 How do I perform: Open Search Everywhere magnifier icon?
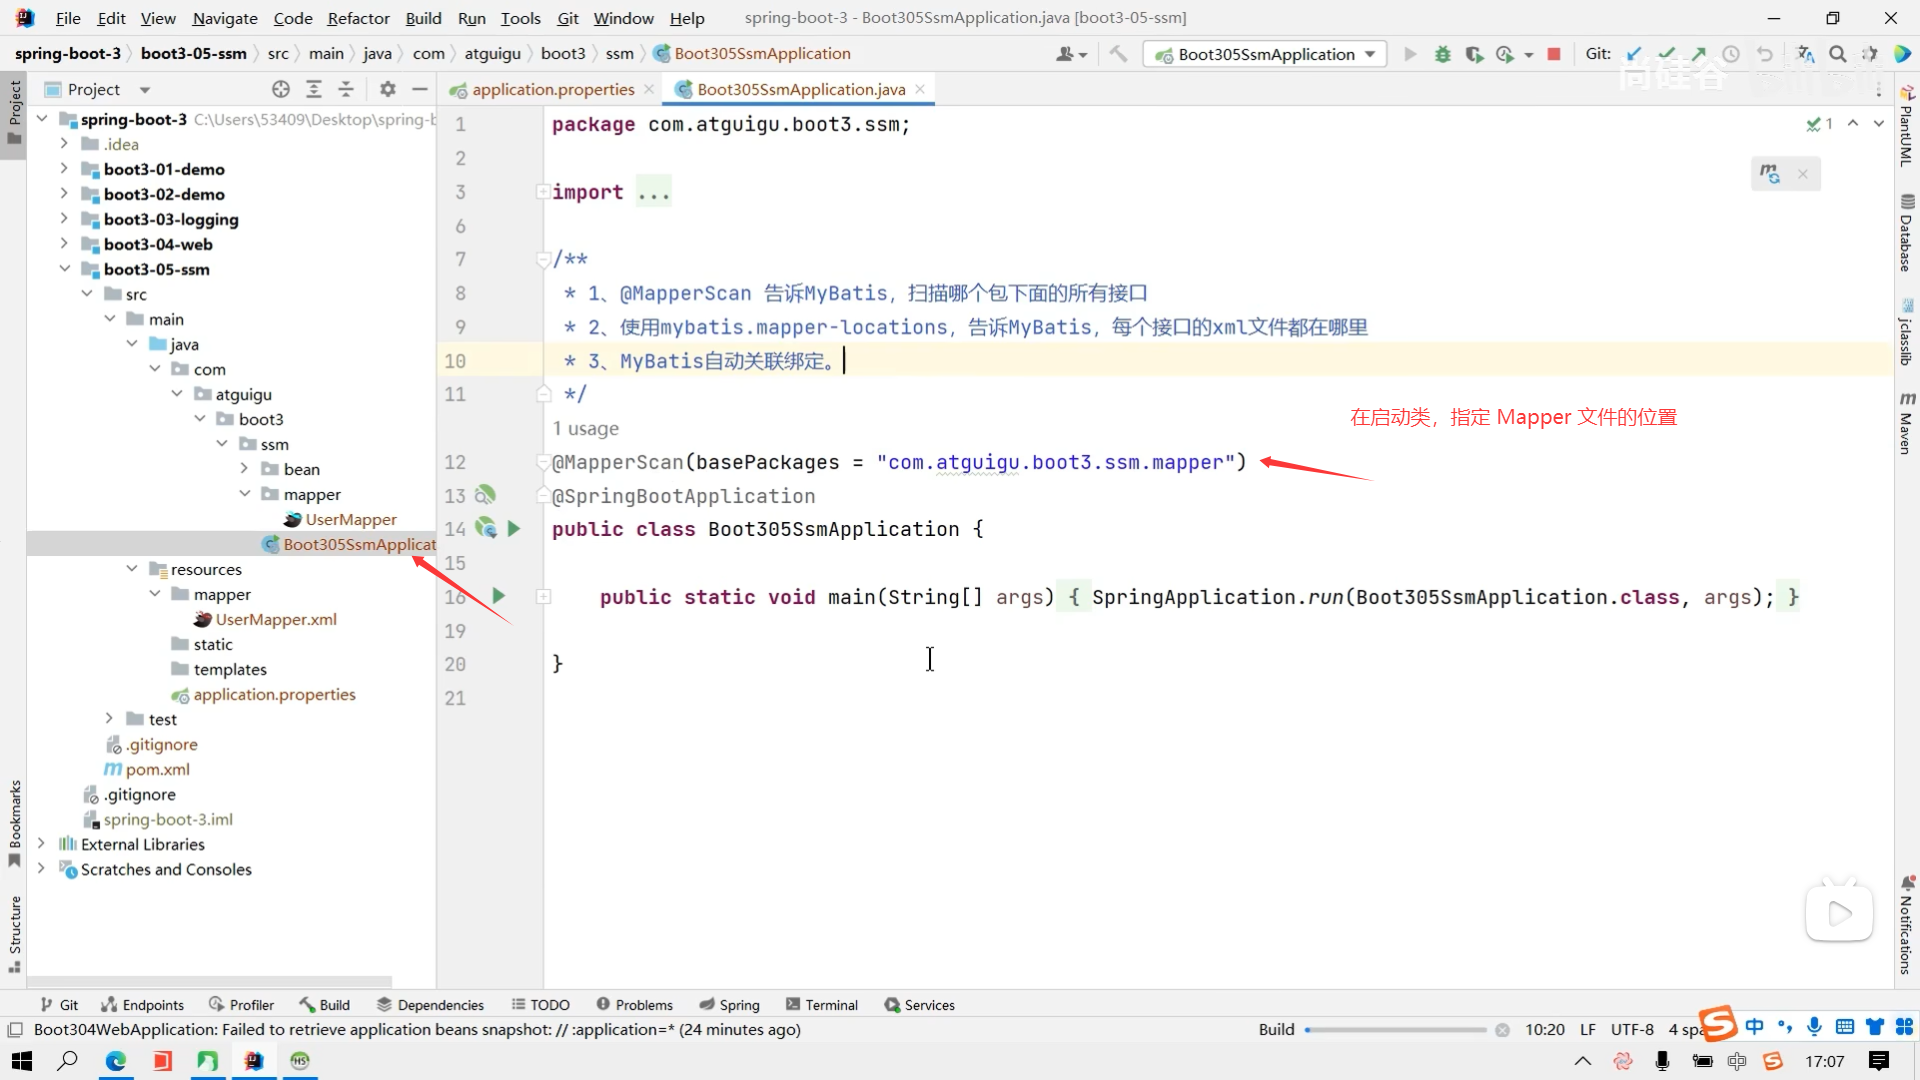click(x=1837, y=54)
